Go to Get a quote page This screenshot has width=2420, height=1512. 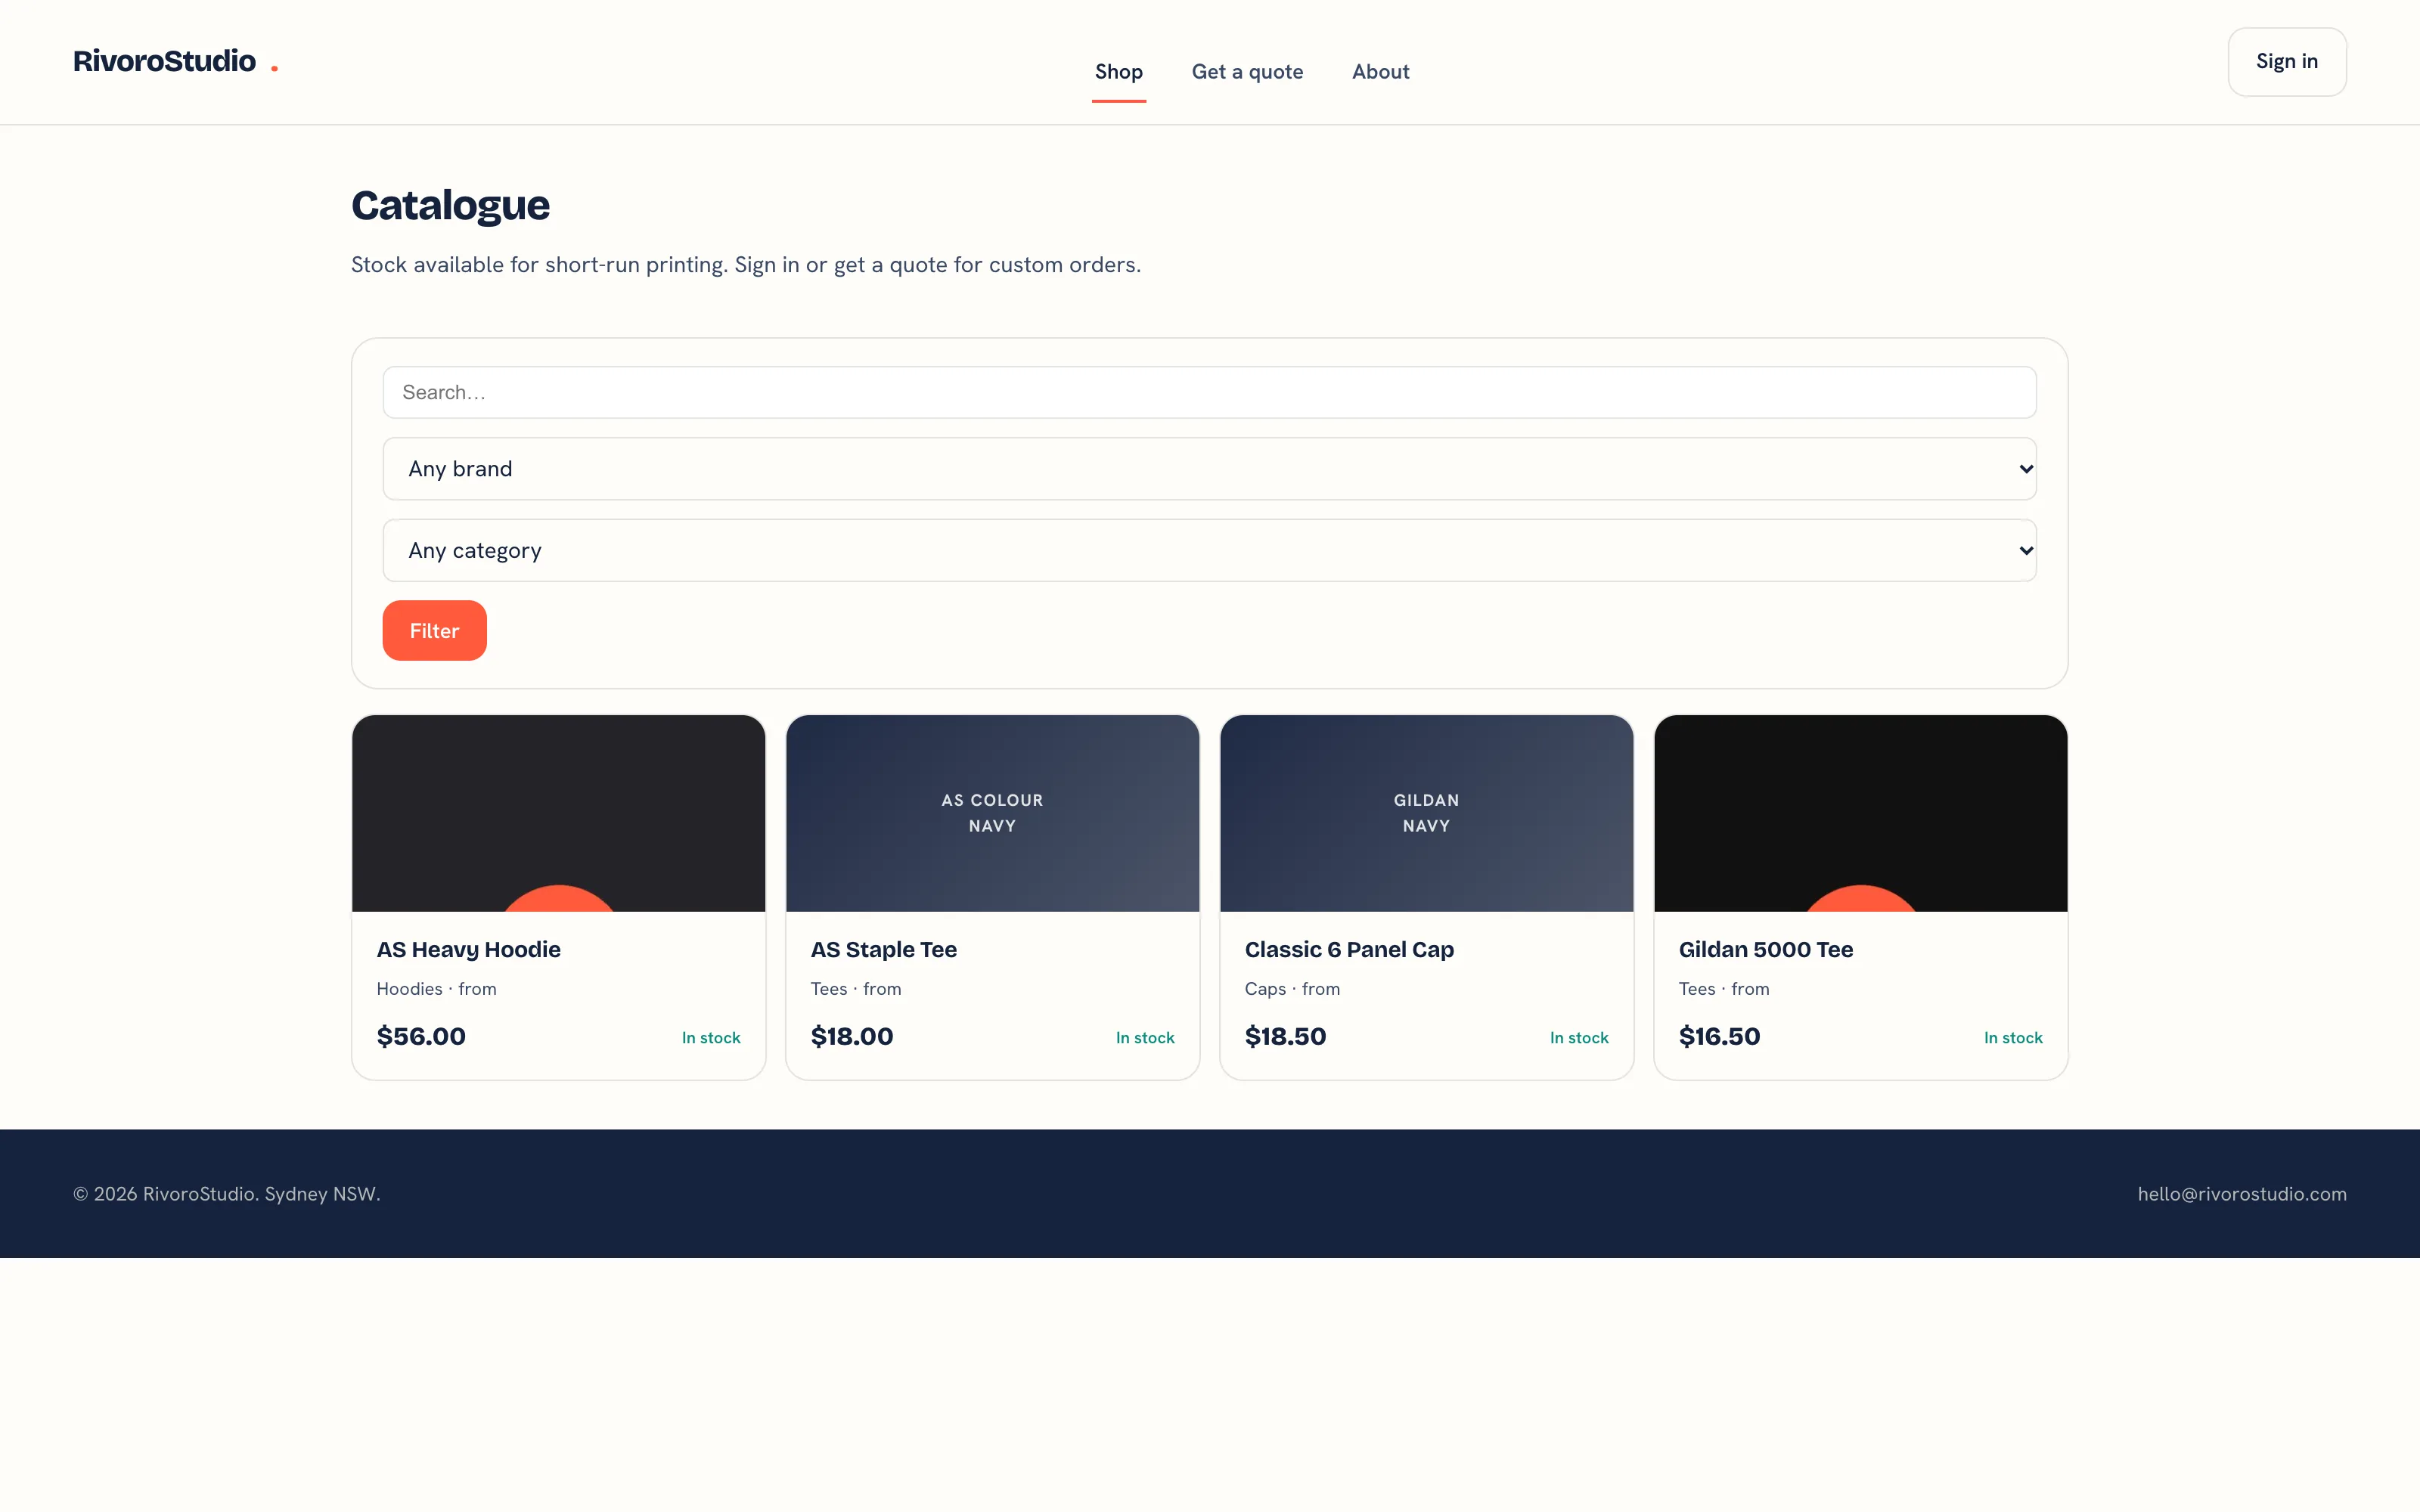[1247, 72]
